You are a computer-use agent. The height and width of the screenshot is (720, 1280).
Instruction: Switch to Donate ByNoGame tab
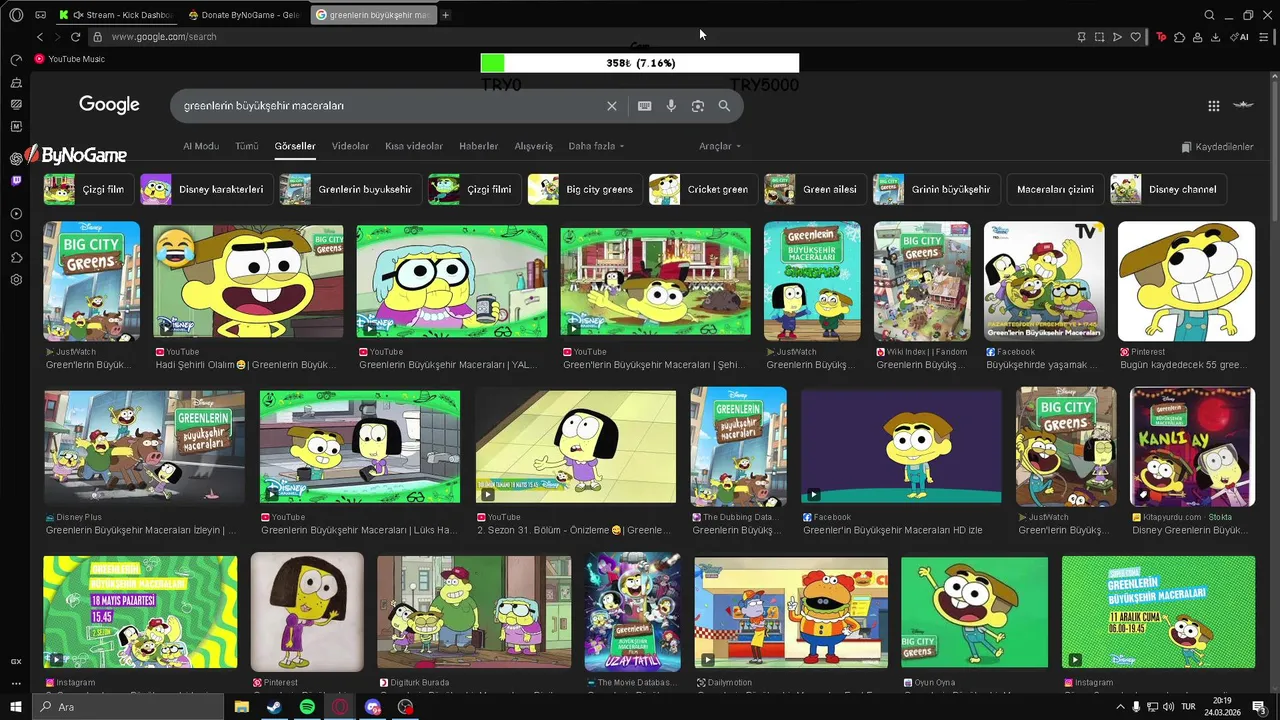[x=244, y=15]
